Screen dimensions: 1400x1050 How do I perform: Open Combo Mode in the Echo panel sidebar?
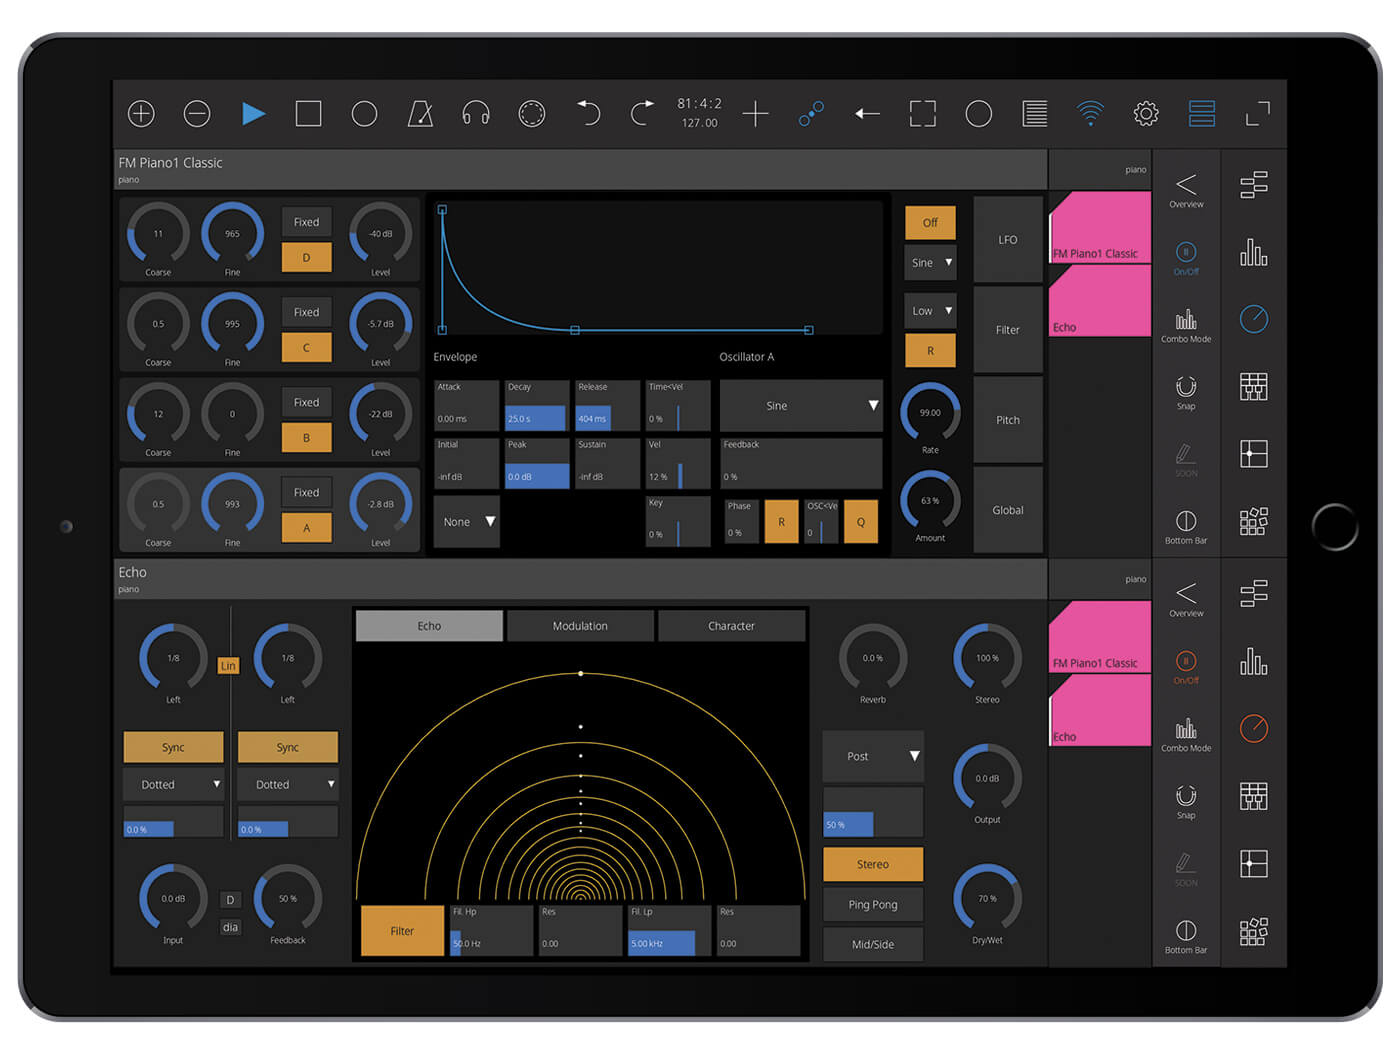(1186, 733)
